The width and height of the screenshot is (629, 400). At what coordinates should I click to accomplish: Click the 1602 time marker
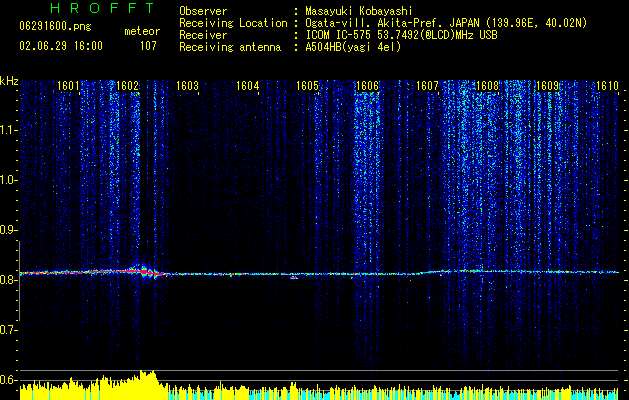[128, 86]
